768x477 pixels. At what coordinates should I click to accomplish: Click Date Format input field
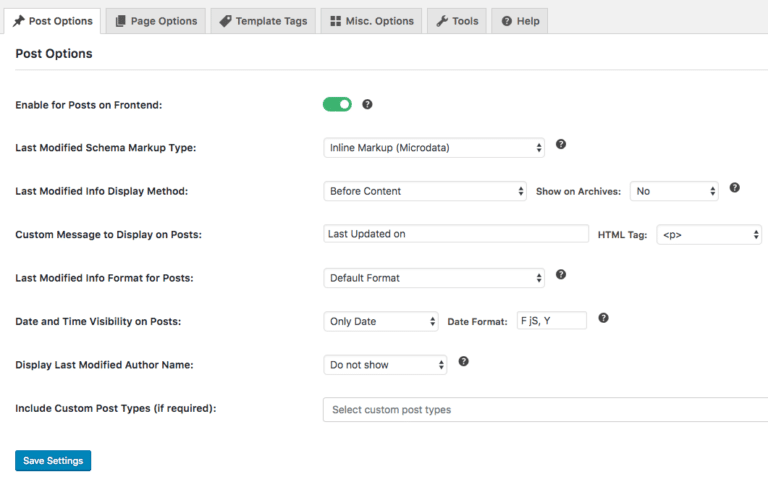552,321
